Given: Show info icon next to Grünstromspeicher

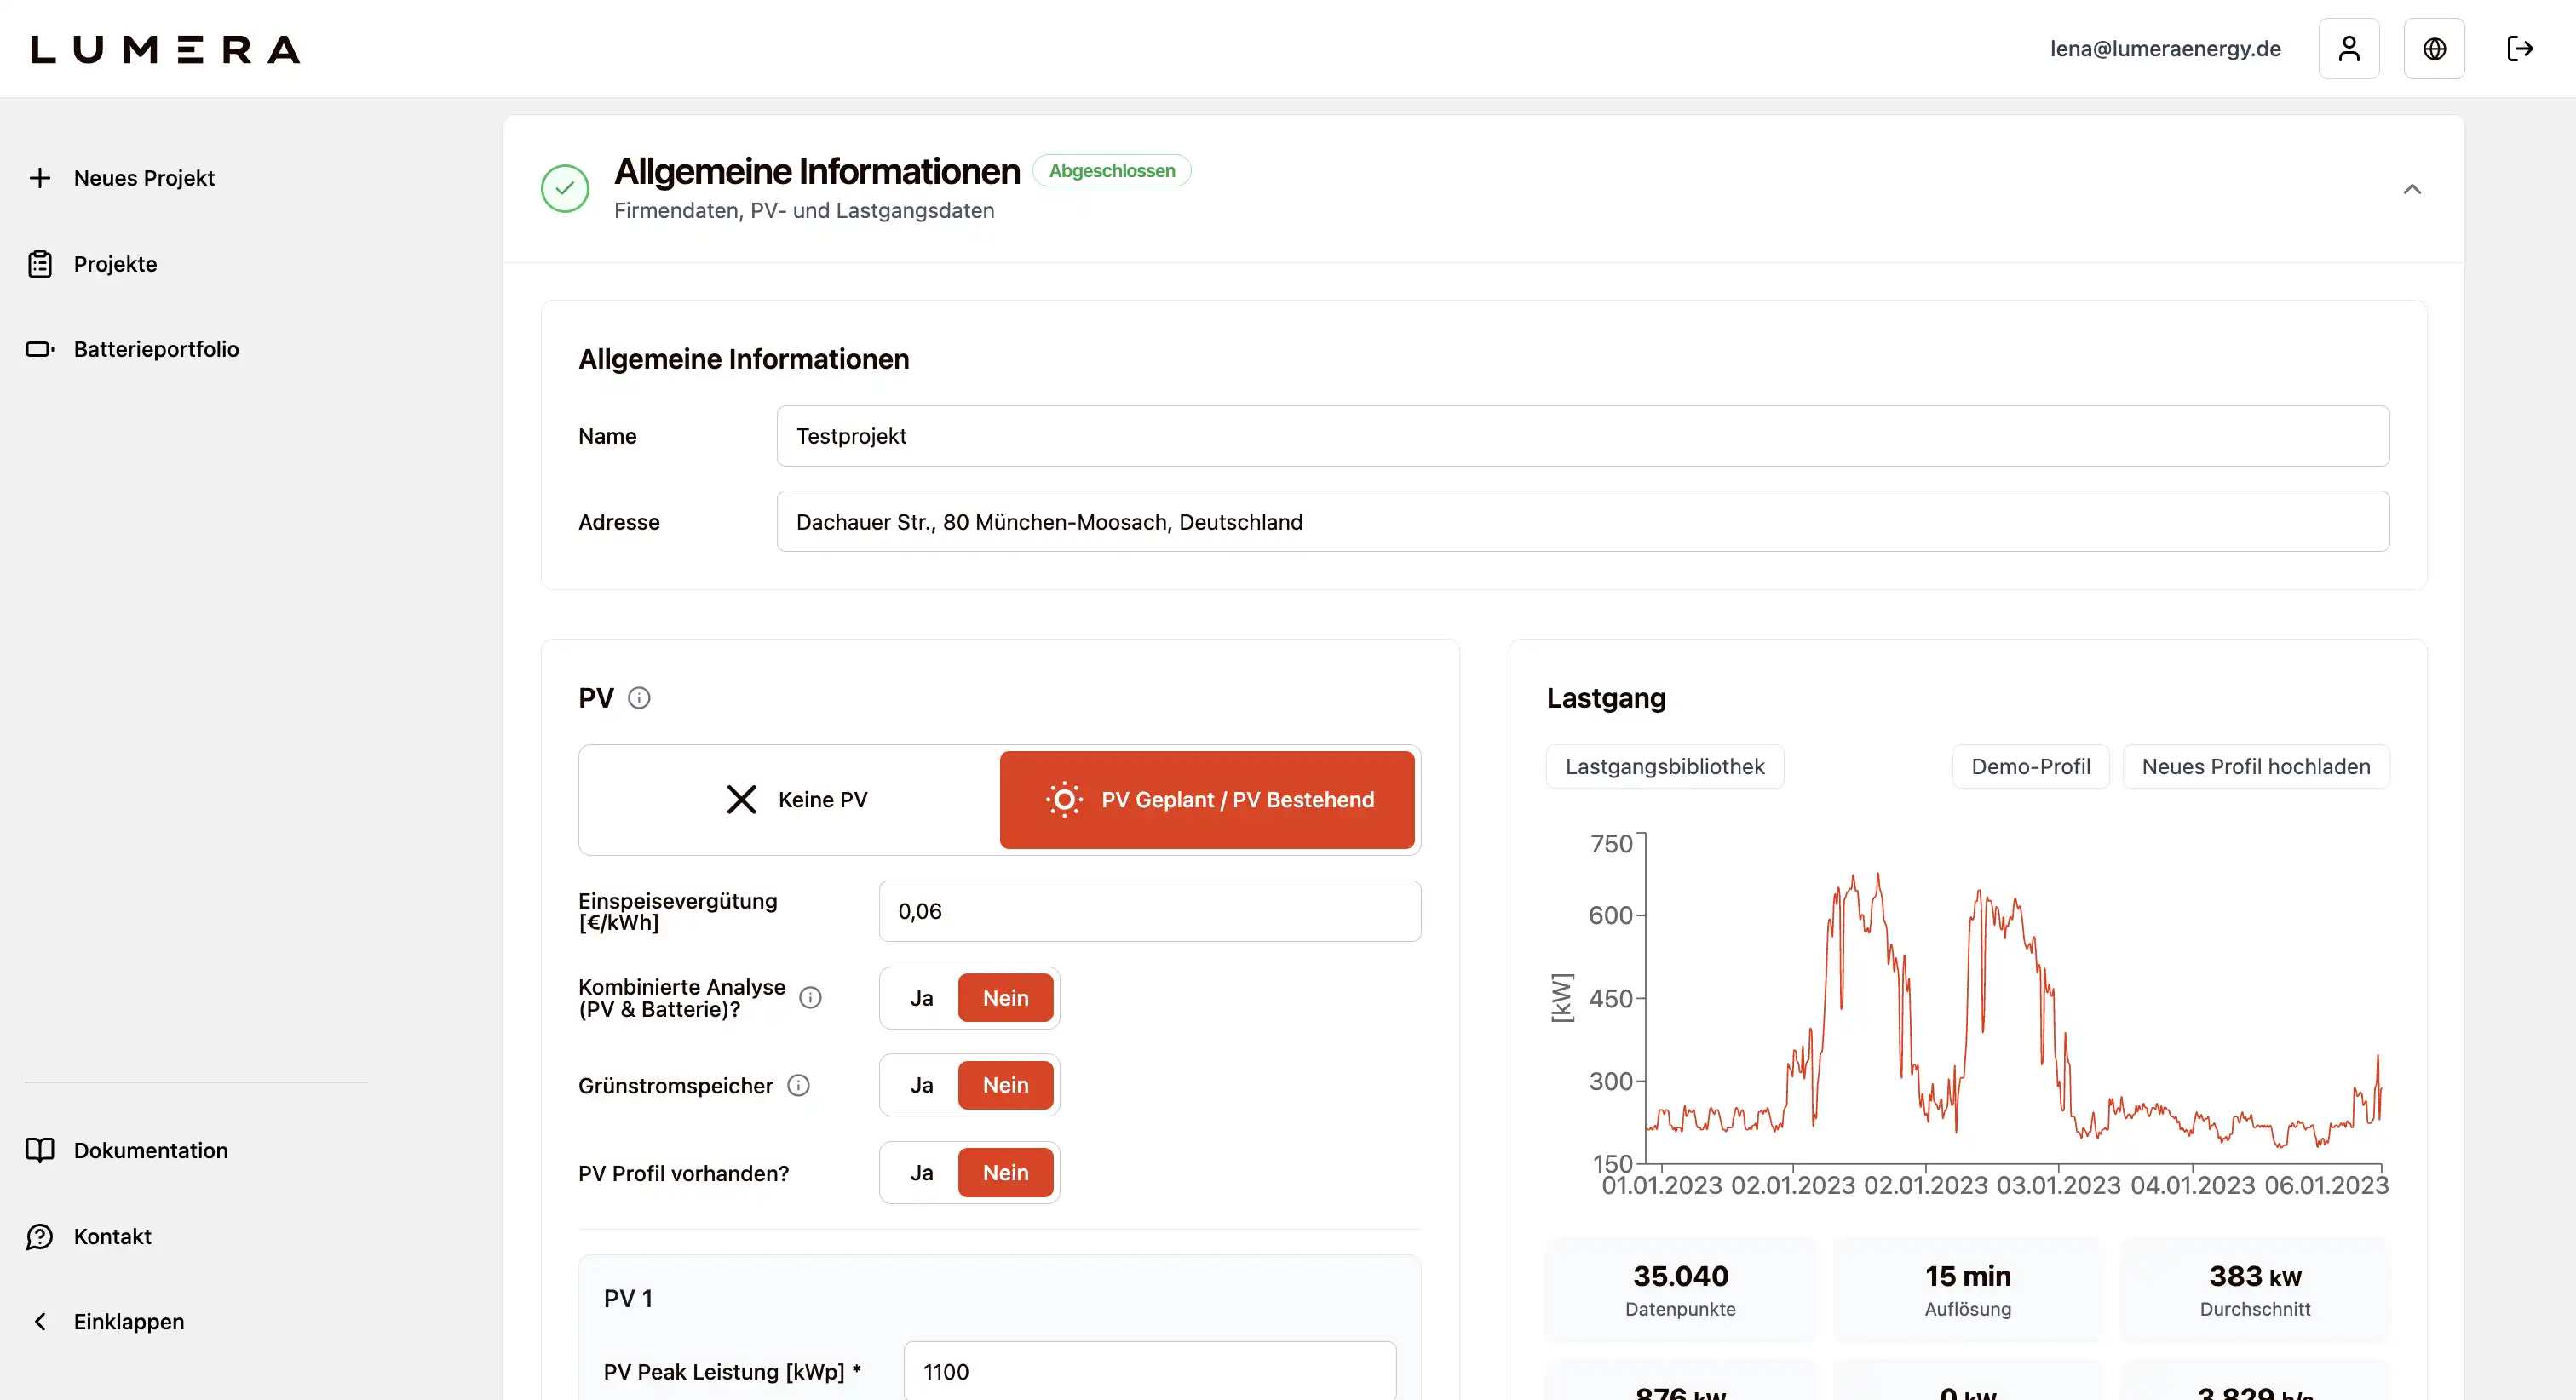Looking at the screenshot, I should point(798,1085).
